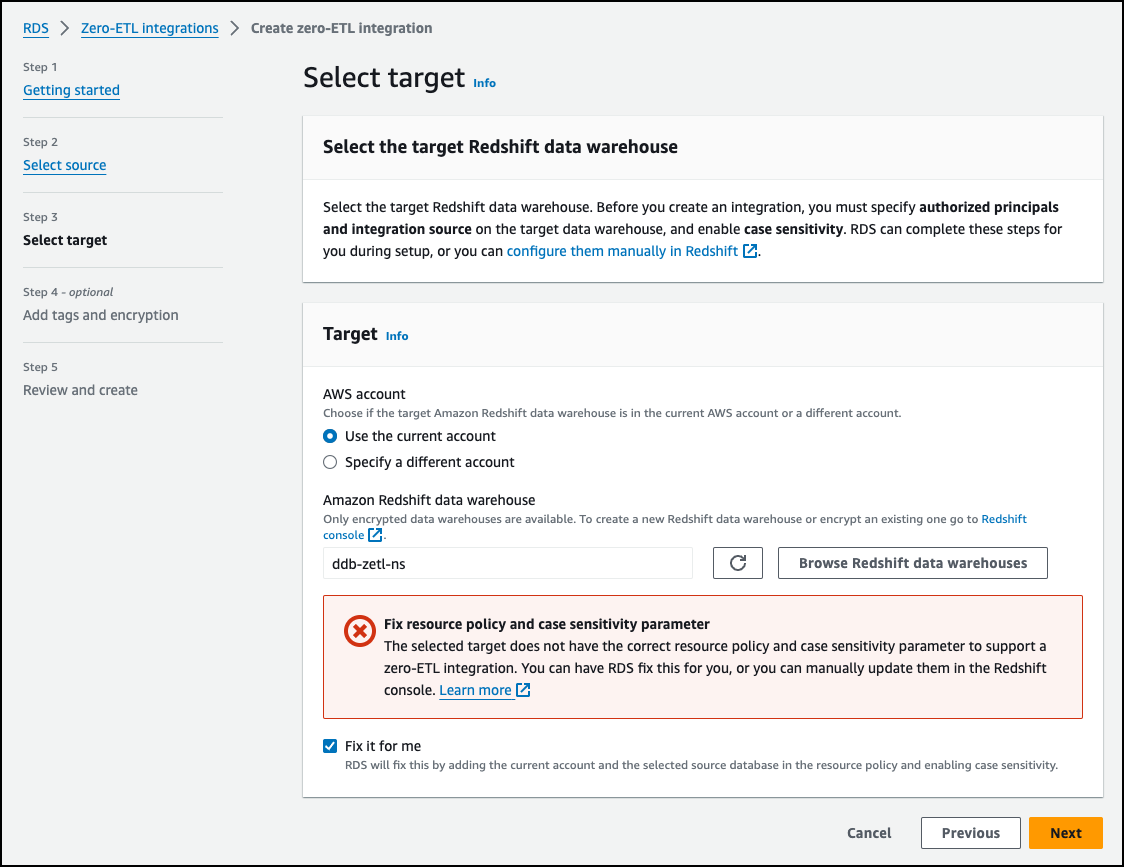Select Specify a different account option
1124x867 pixels.
coord(330,462)
